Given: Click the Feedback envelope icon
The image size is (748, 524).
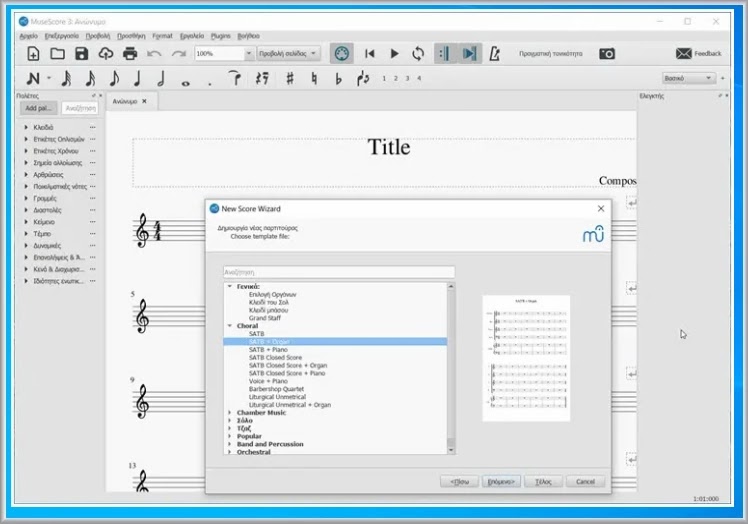Looking at the screenshot, I should click(684, 53).
